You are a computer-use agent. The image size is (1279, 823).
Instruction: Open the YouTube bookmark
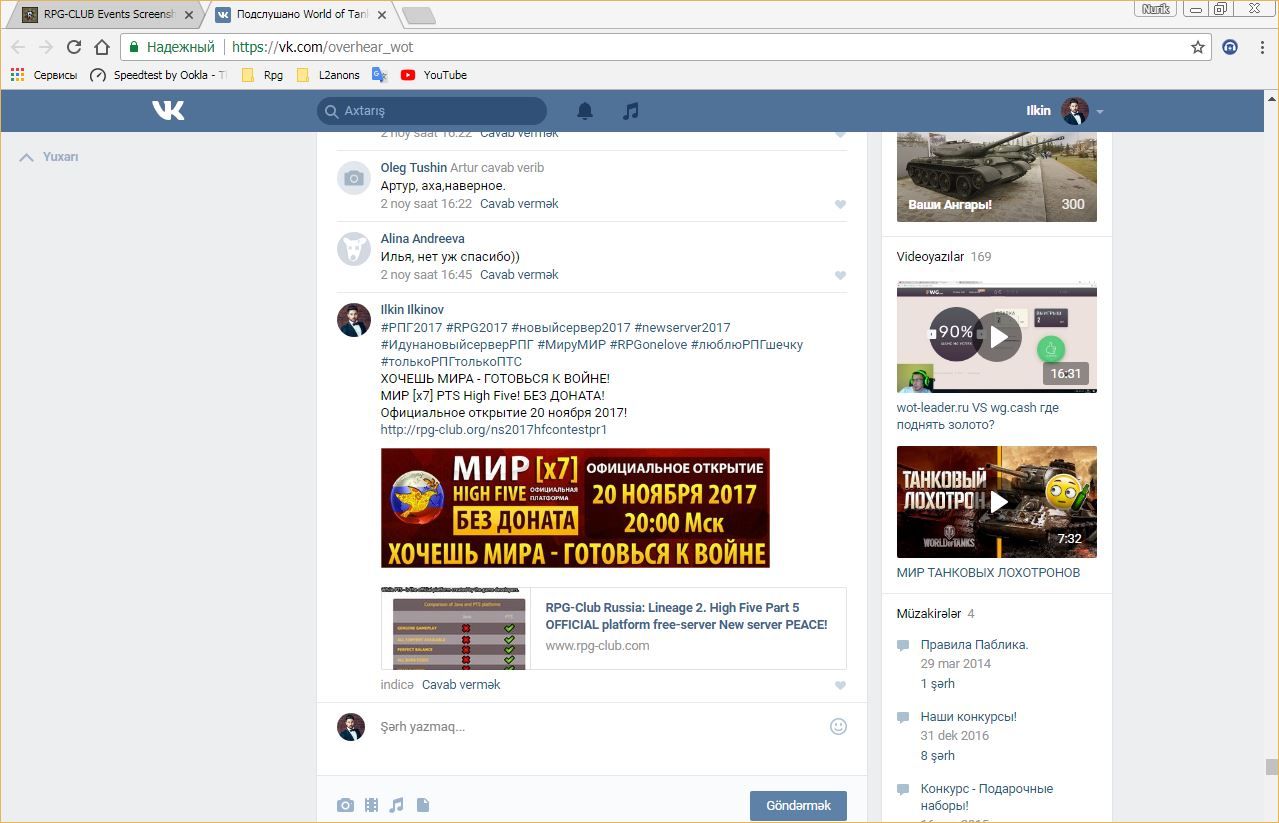click(x=434, y=75)
